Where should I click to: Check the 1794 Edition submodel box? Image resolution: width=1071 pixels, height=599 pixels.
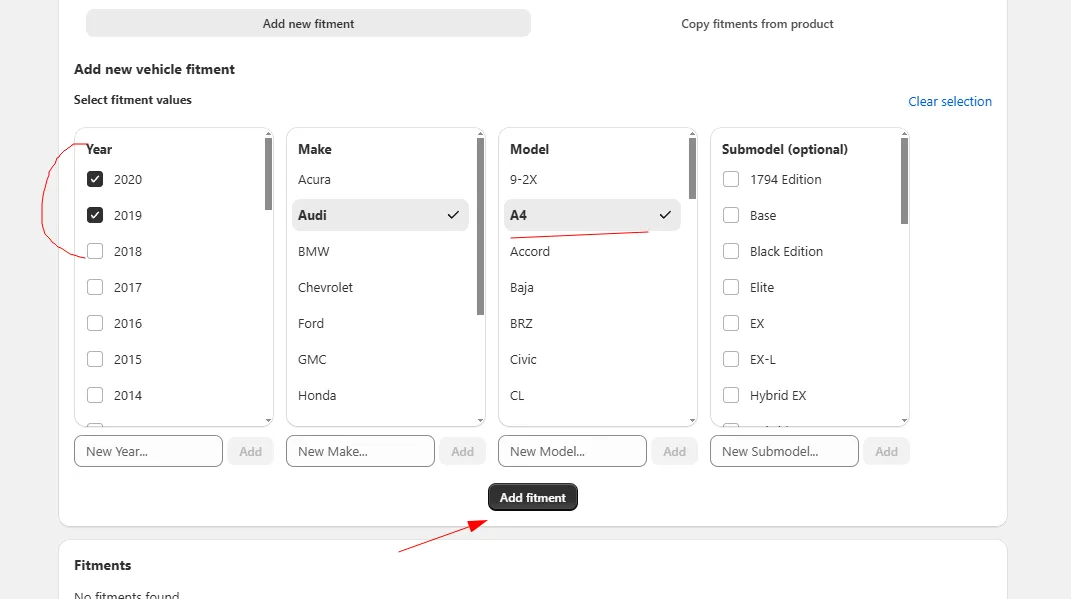[x=731, y=180]
